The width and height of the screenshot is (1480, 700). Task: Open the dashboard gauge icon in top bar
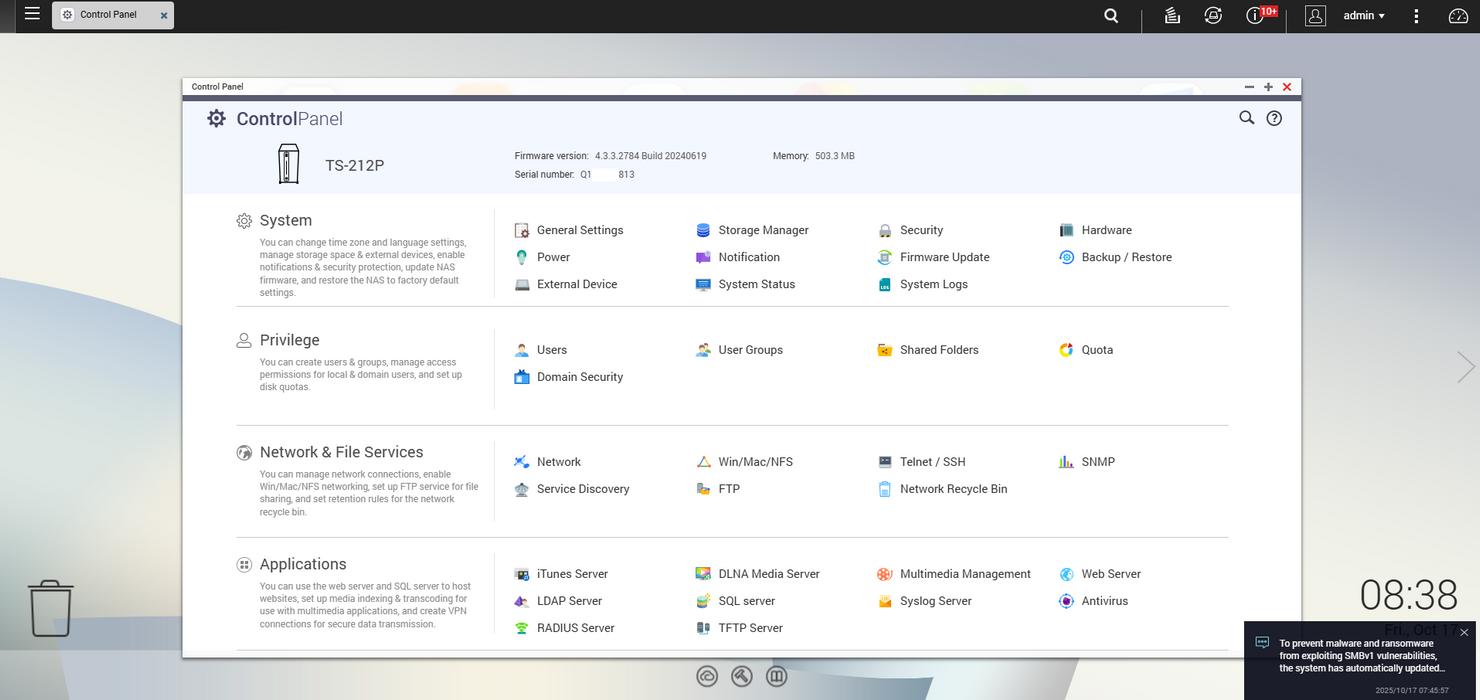(x=1458, y=16)
